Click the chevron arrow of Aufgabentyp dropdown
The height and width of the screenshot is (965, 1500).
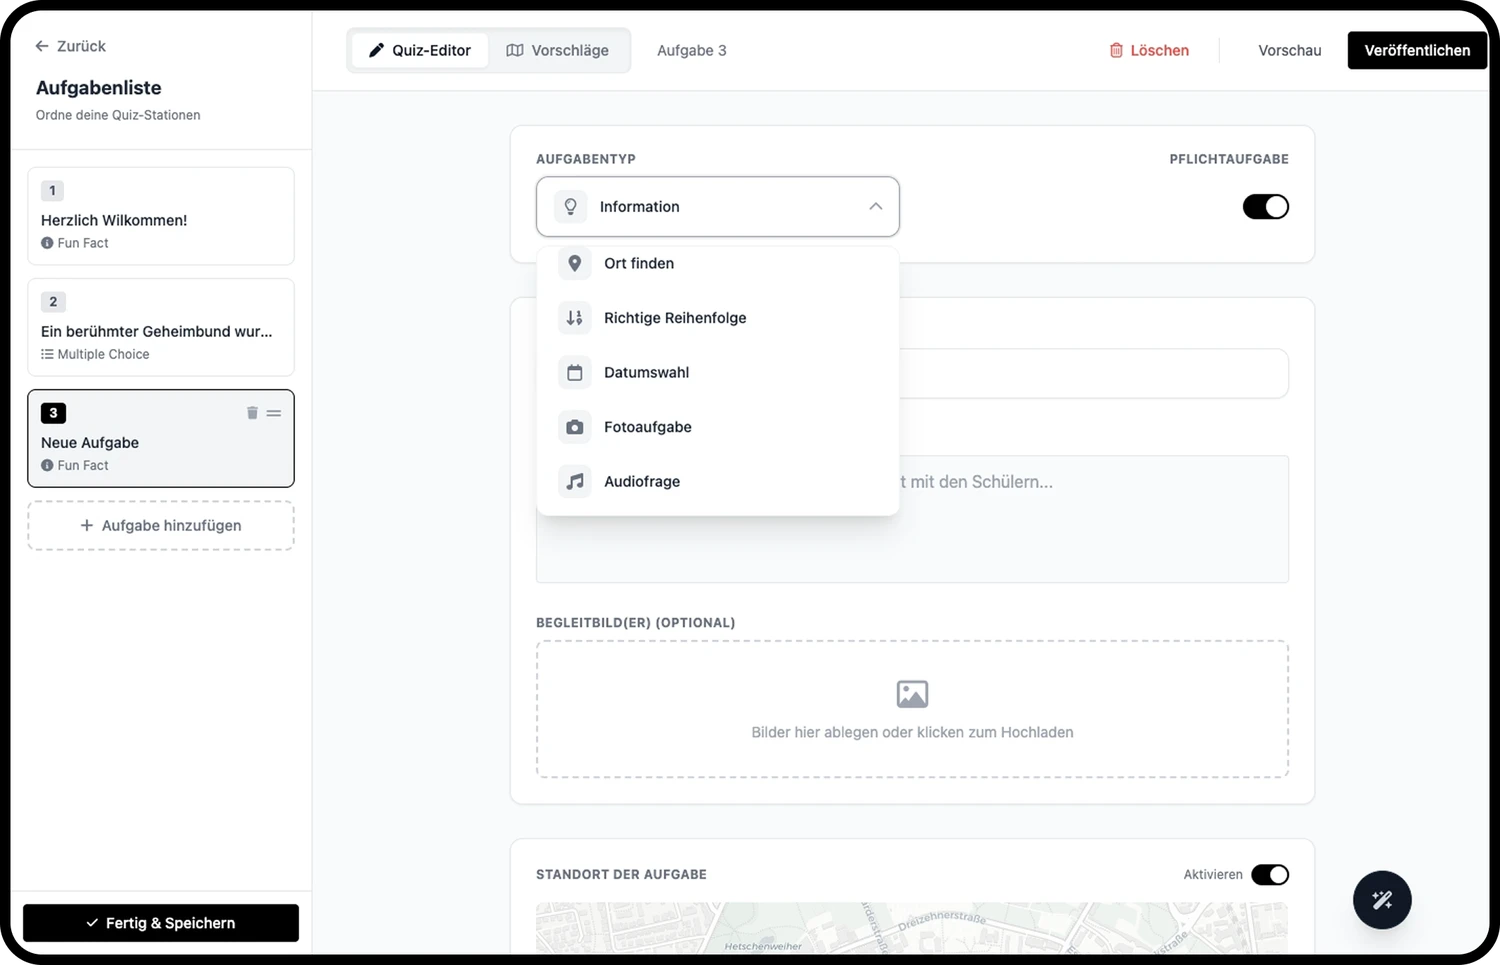(x=876, y=206)
